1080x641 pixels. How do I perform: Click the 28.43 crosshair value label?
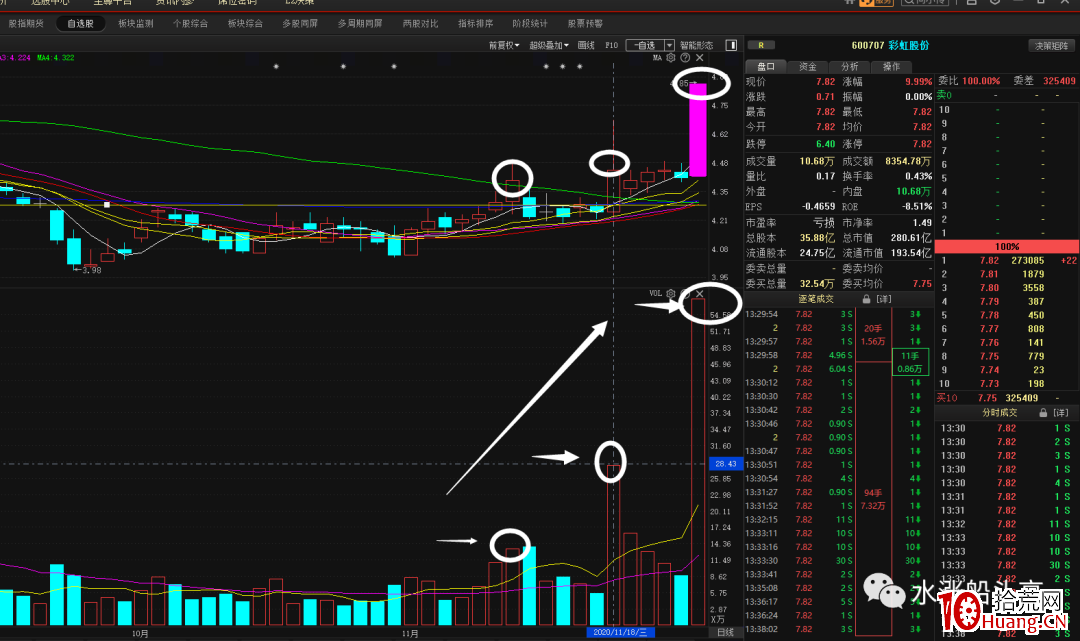(x=725, y=464)
